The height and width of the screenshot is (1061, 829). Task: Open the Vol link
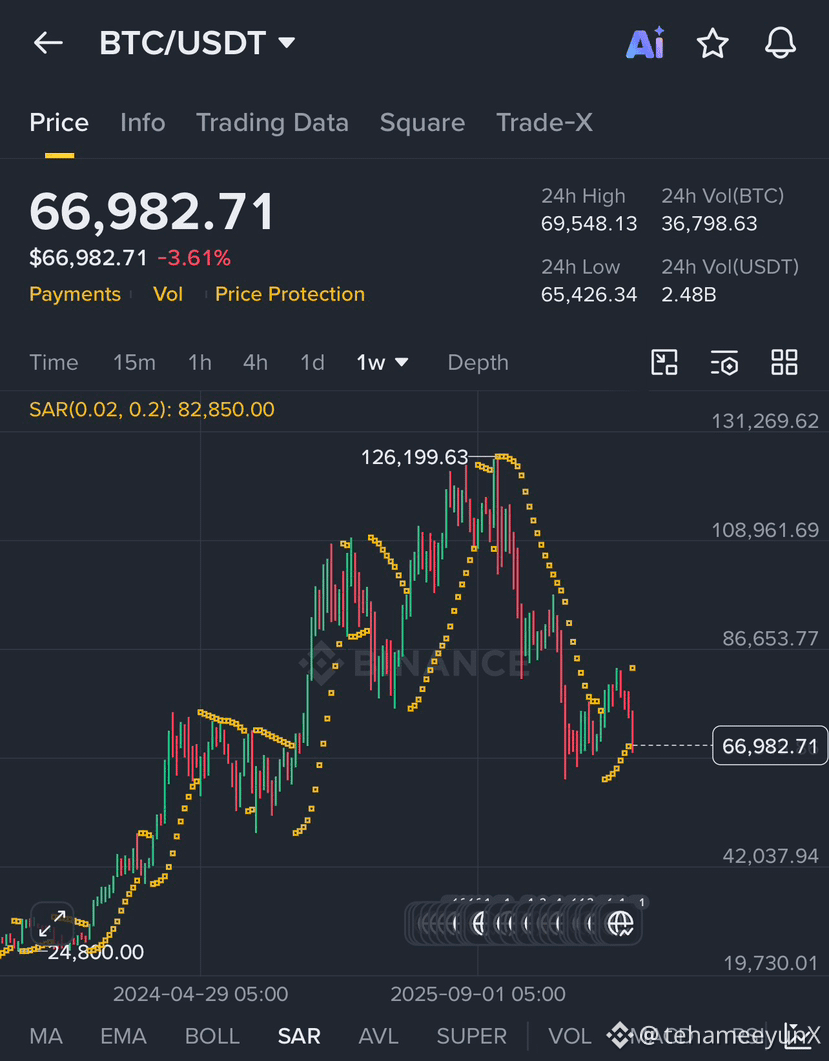pos(168,294)
